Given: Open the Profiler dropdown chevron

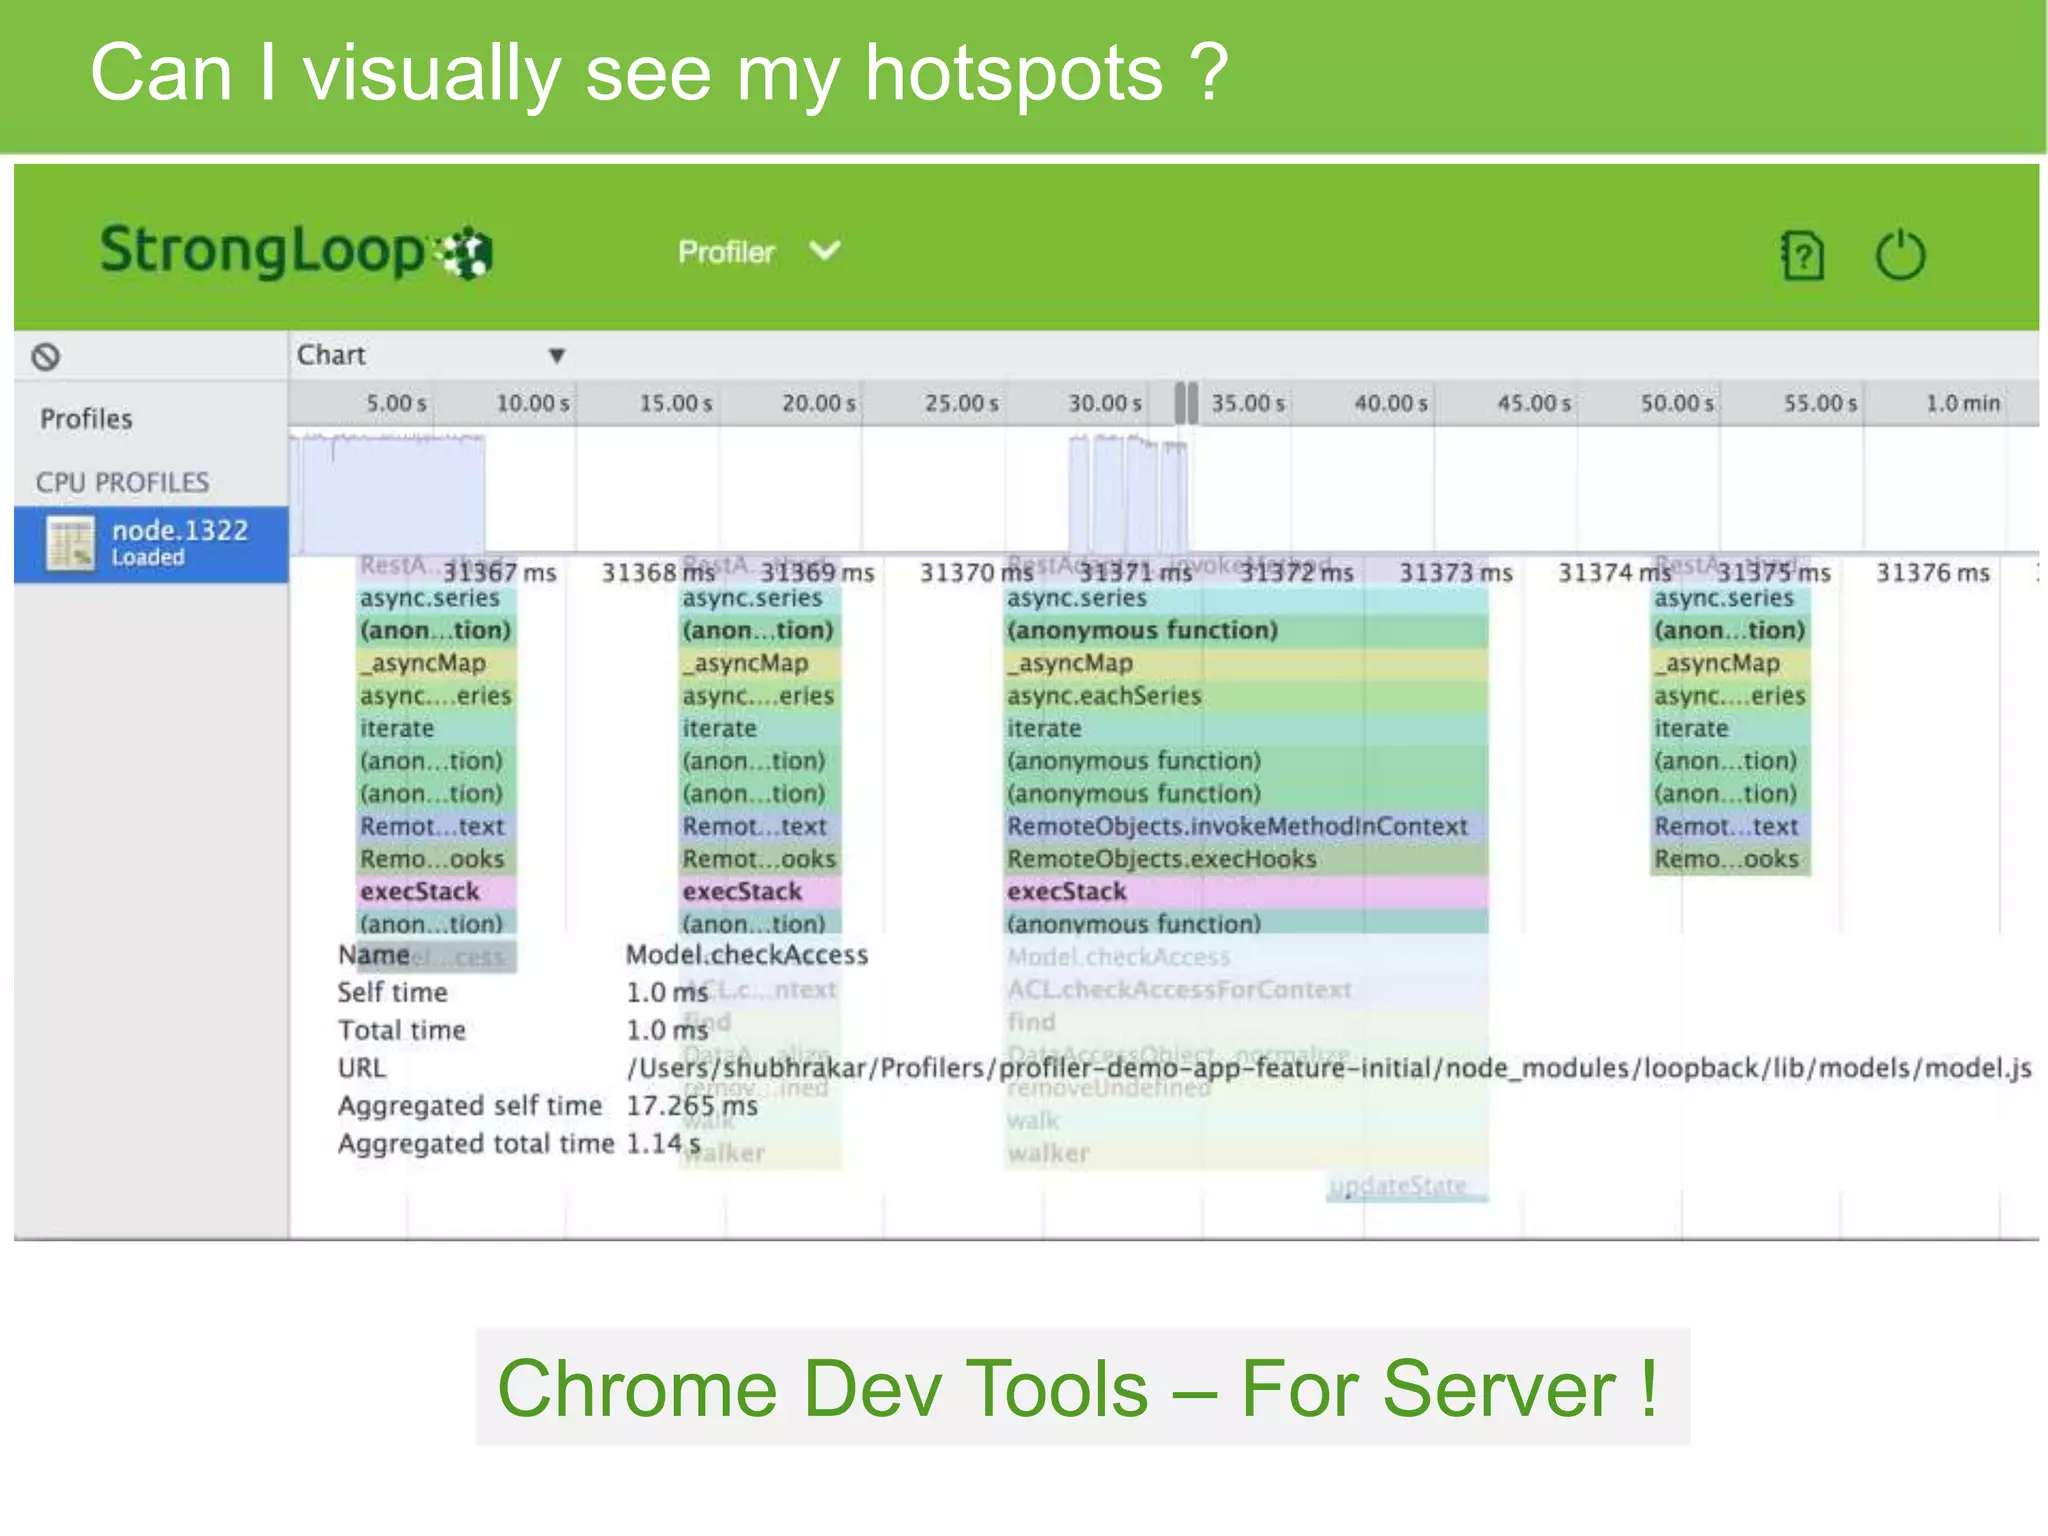Looking at the screenshot, I should pos(825,250).
